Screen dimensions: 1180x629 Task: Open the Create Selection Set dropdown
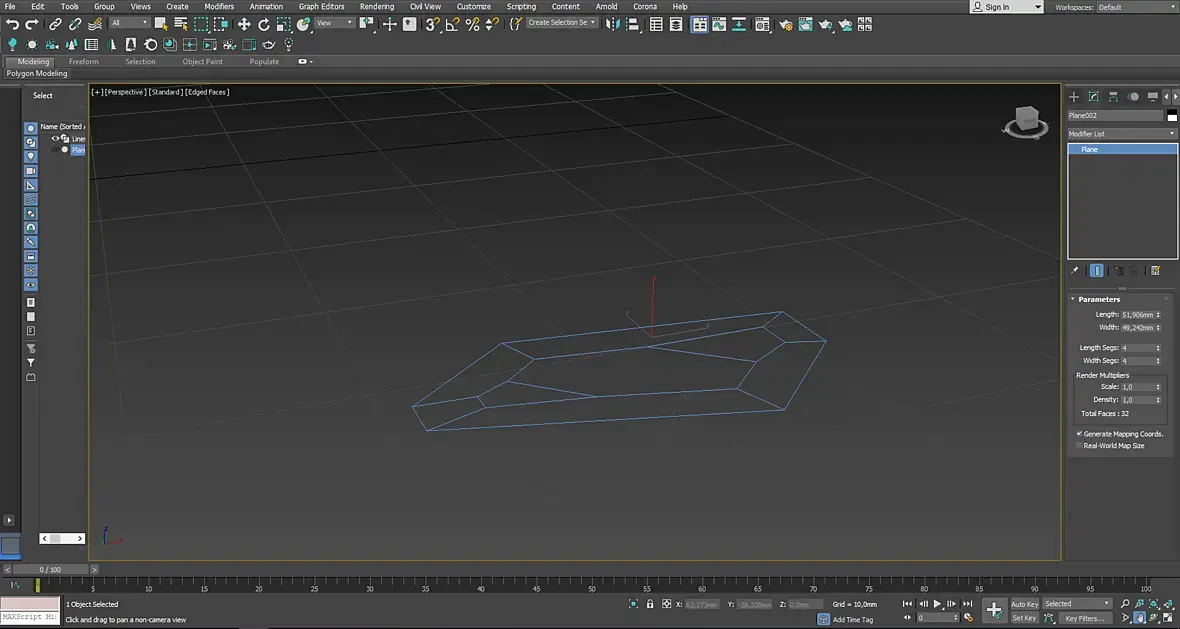click(562, 23)
